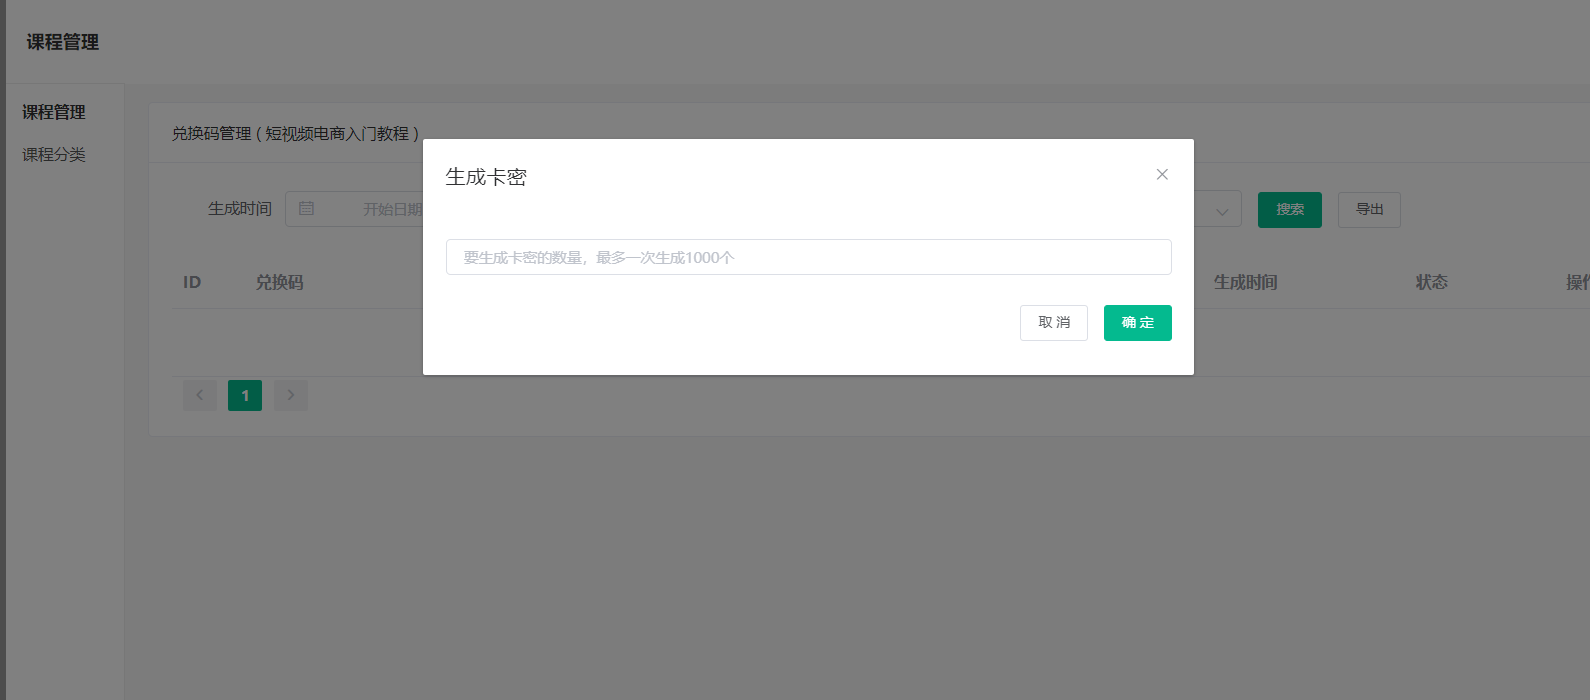The height and width of the screenshot is (700, 1590).
Task: Click the 生成时间 table column header
Action: coord(1245,282)
